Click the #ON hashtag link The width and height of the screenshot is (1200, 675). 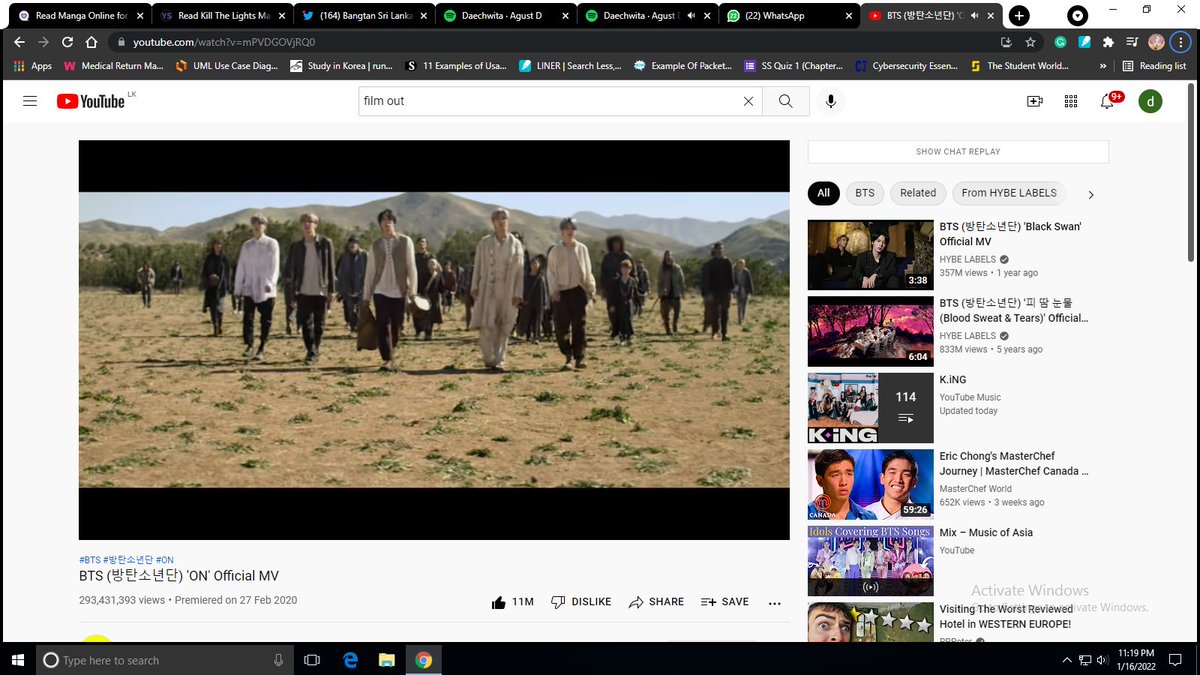click(165, 560)
